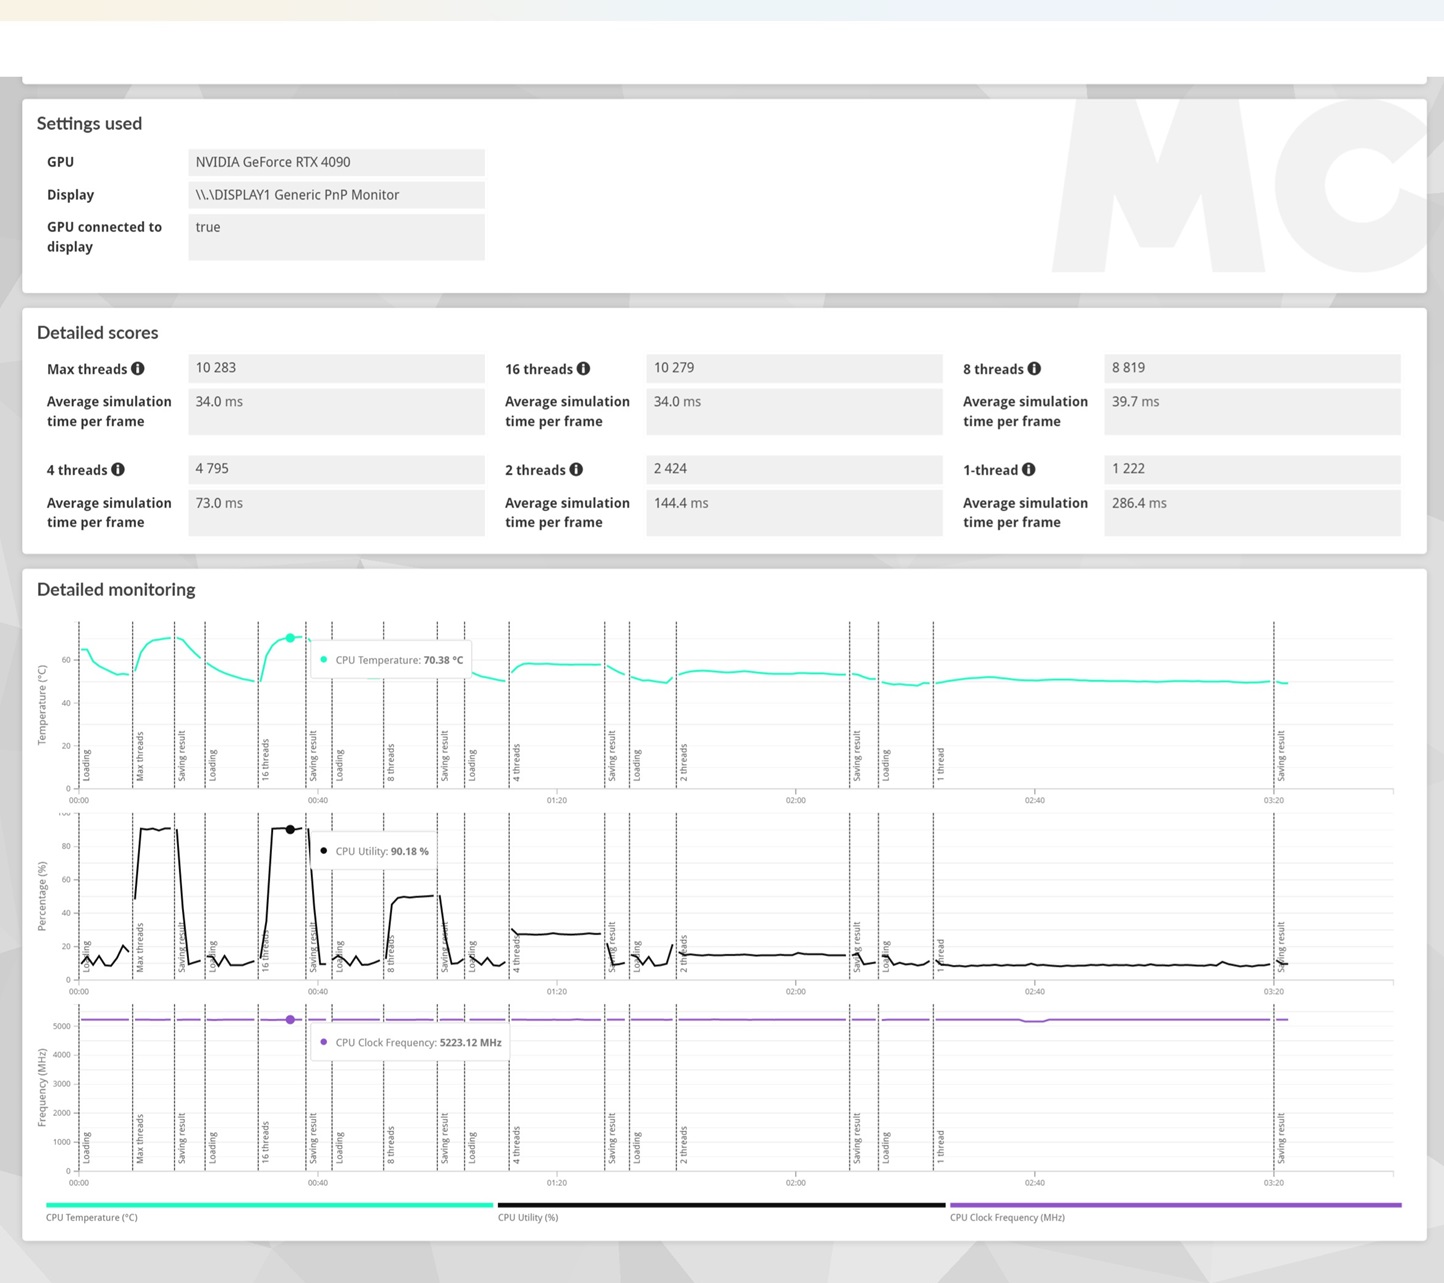Click the NVIDIA GeForce RTX 4090 GPU field
The width and height of the screenshot is (1444, 1283).
pyautogui.click(x=336, y=162)
